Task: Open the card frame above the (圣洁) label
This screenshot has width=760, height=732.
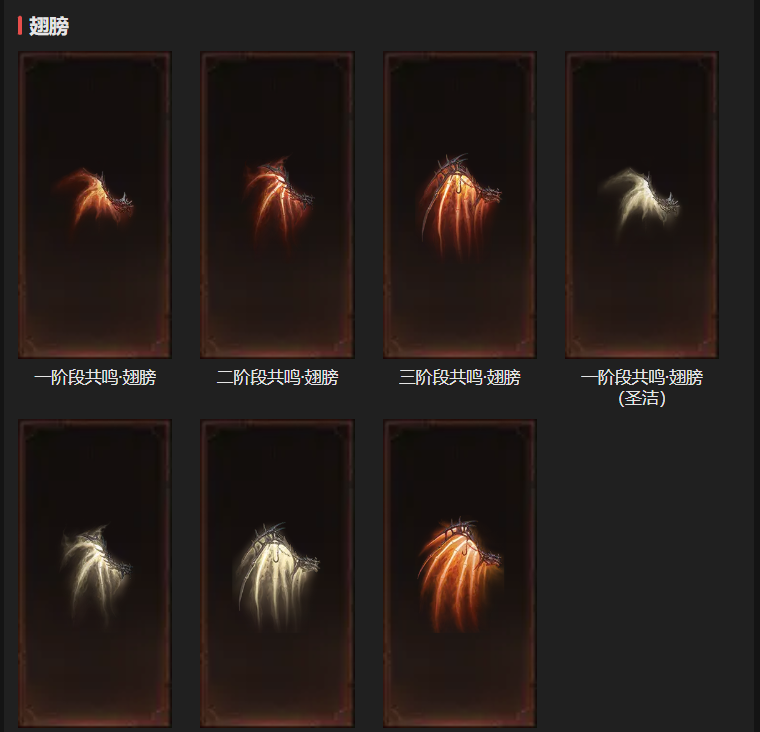Action: 642,205
